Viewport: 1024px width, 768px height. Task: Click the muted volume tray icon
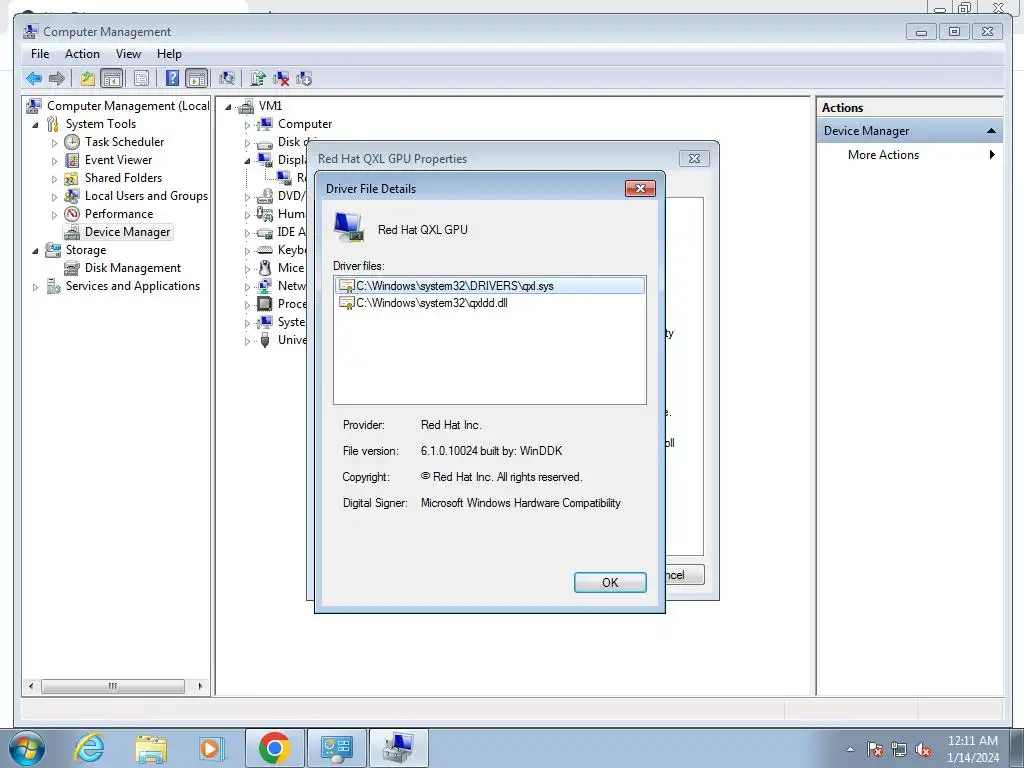pos(923,749)
